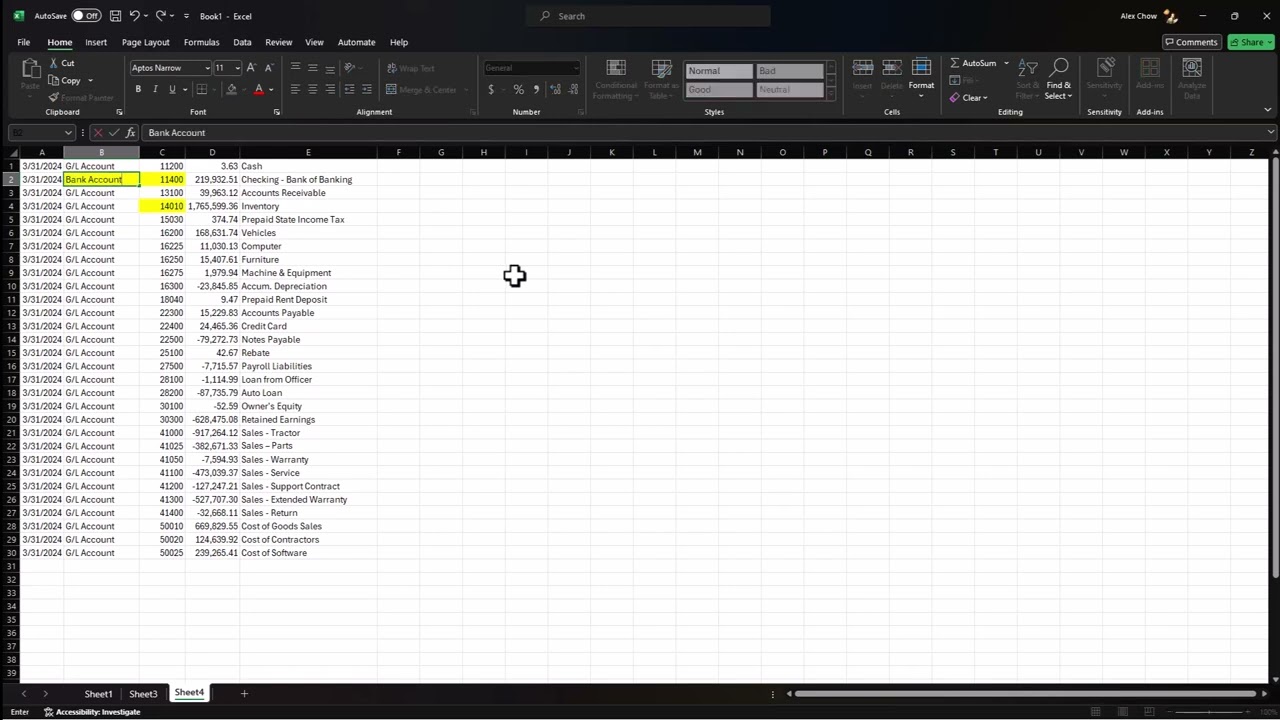Expand the Copy options arrow
1280x720 pixels.
point(90,80)
